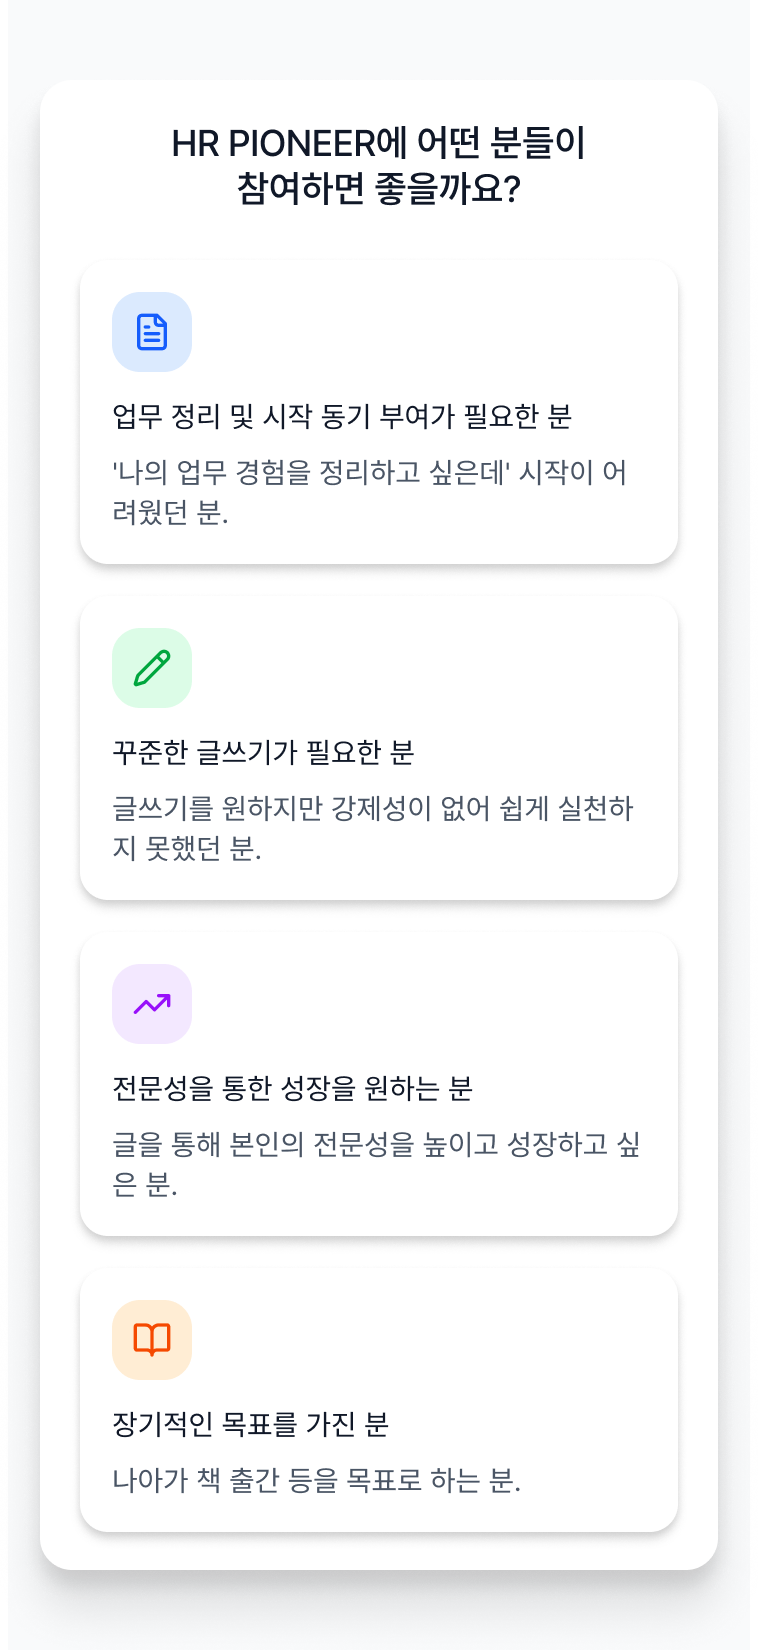Click the '전문성을 통한 성장을 원하는 분' title
This screenshot has height=1650, width=758.
click(292, 1088)
